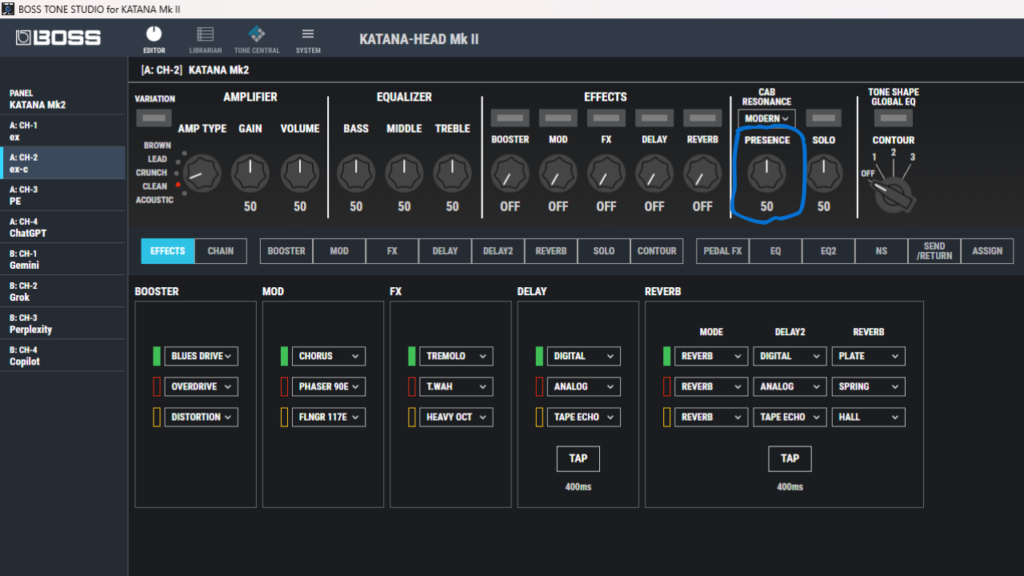Select yellow FX slot indicator for Heavy Oct
This screenshot has width=1024, height=576.
tap(411, 417)
